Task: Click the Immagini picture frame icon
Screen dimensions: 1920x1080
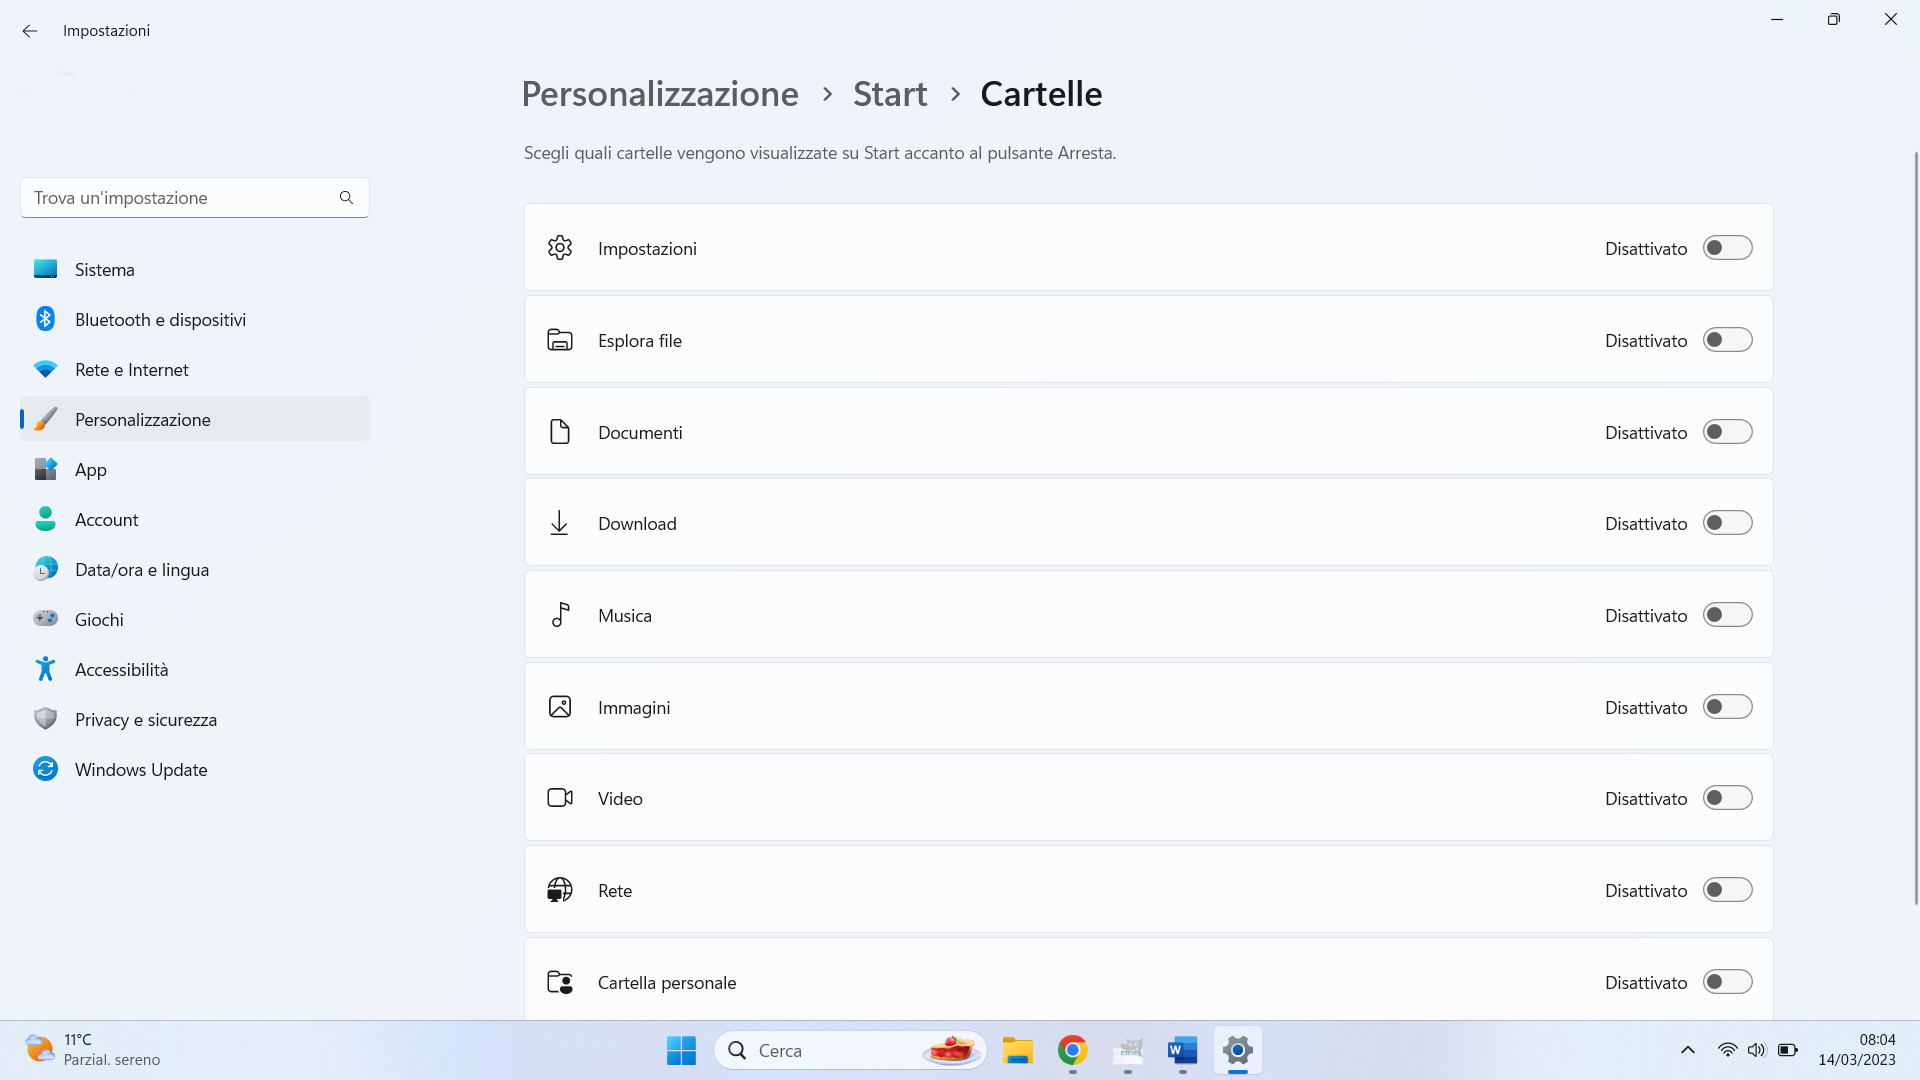Action: point(559,705)
